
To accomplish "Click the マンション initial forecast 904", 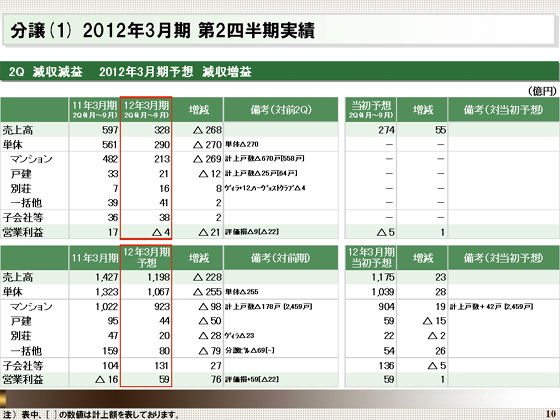I will pos(386,306).
